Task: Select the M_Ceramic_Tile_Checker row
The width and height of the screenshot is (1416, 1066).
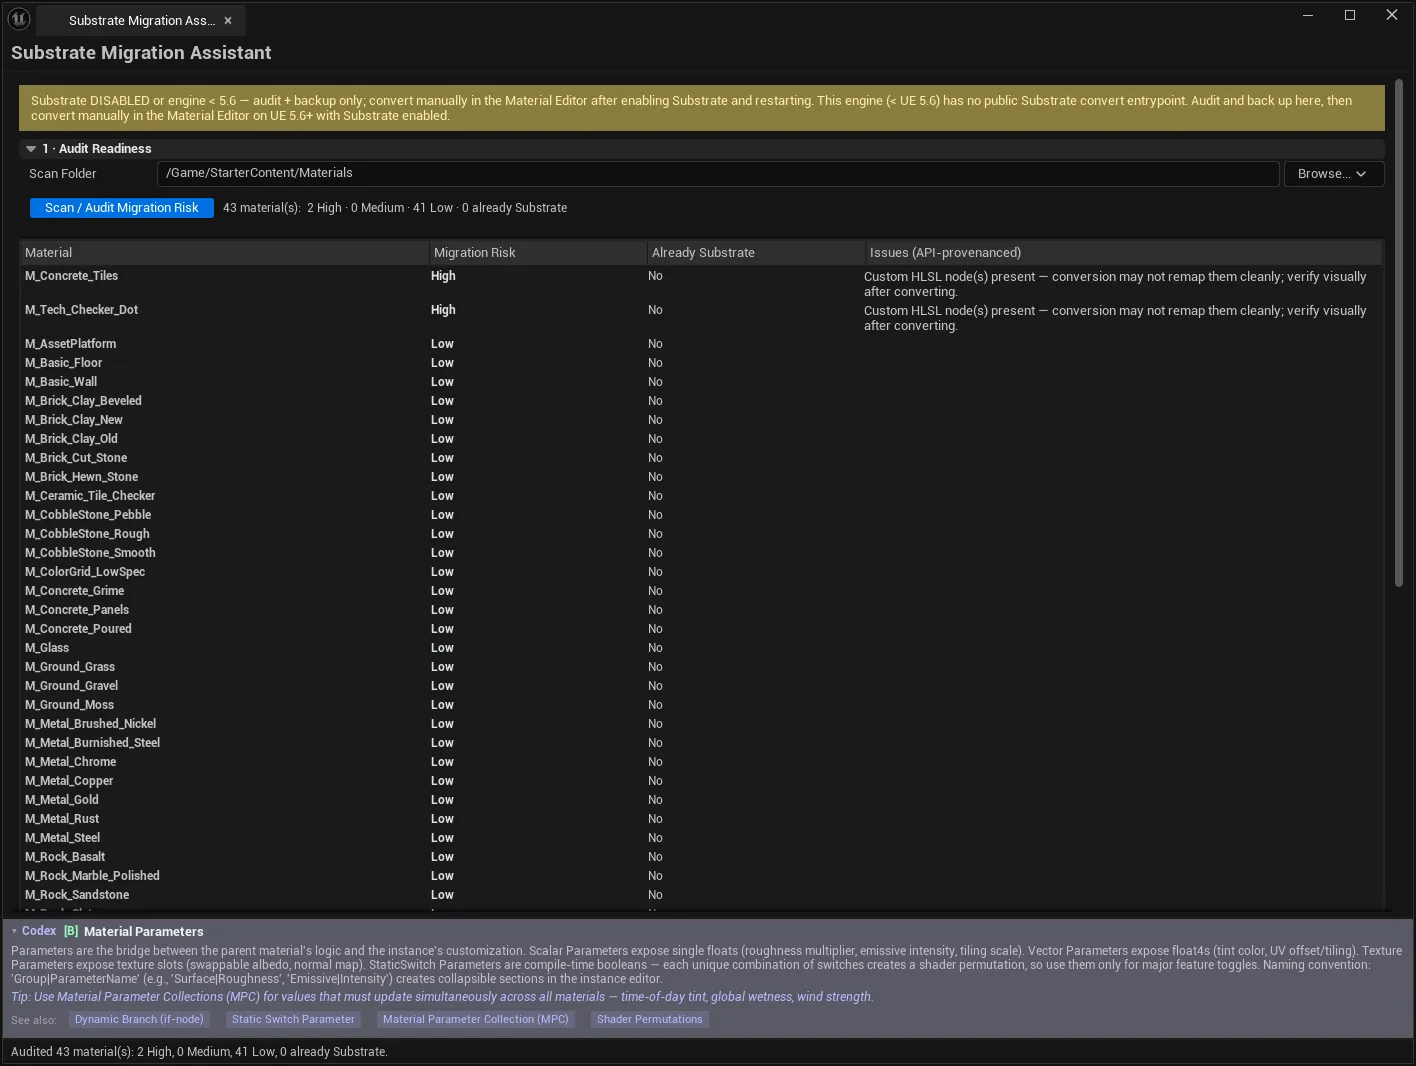Action: [700, 496]
